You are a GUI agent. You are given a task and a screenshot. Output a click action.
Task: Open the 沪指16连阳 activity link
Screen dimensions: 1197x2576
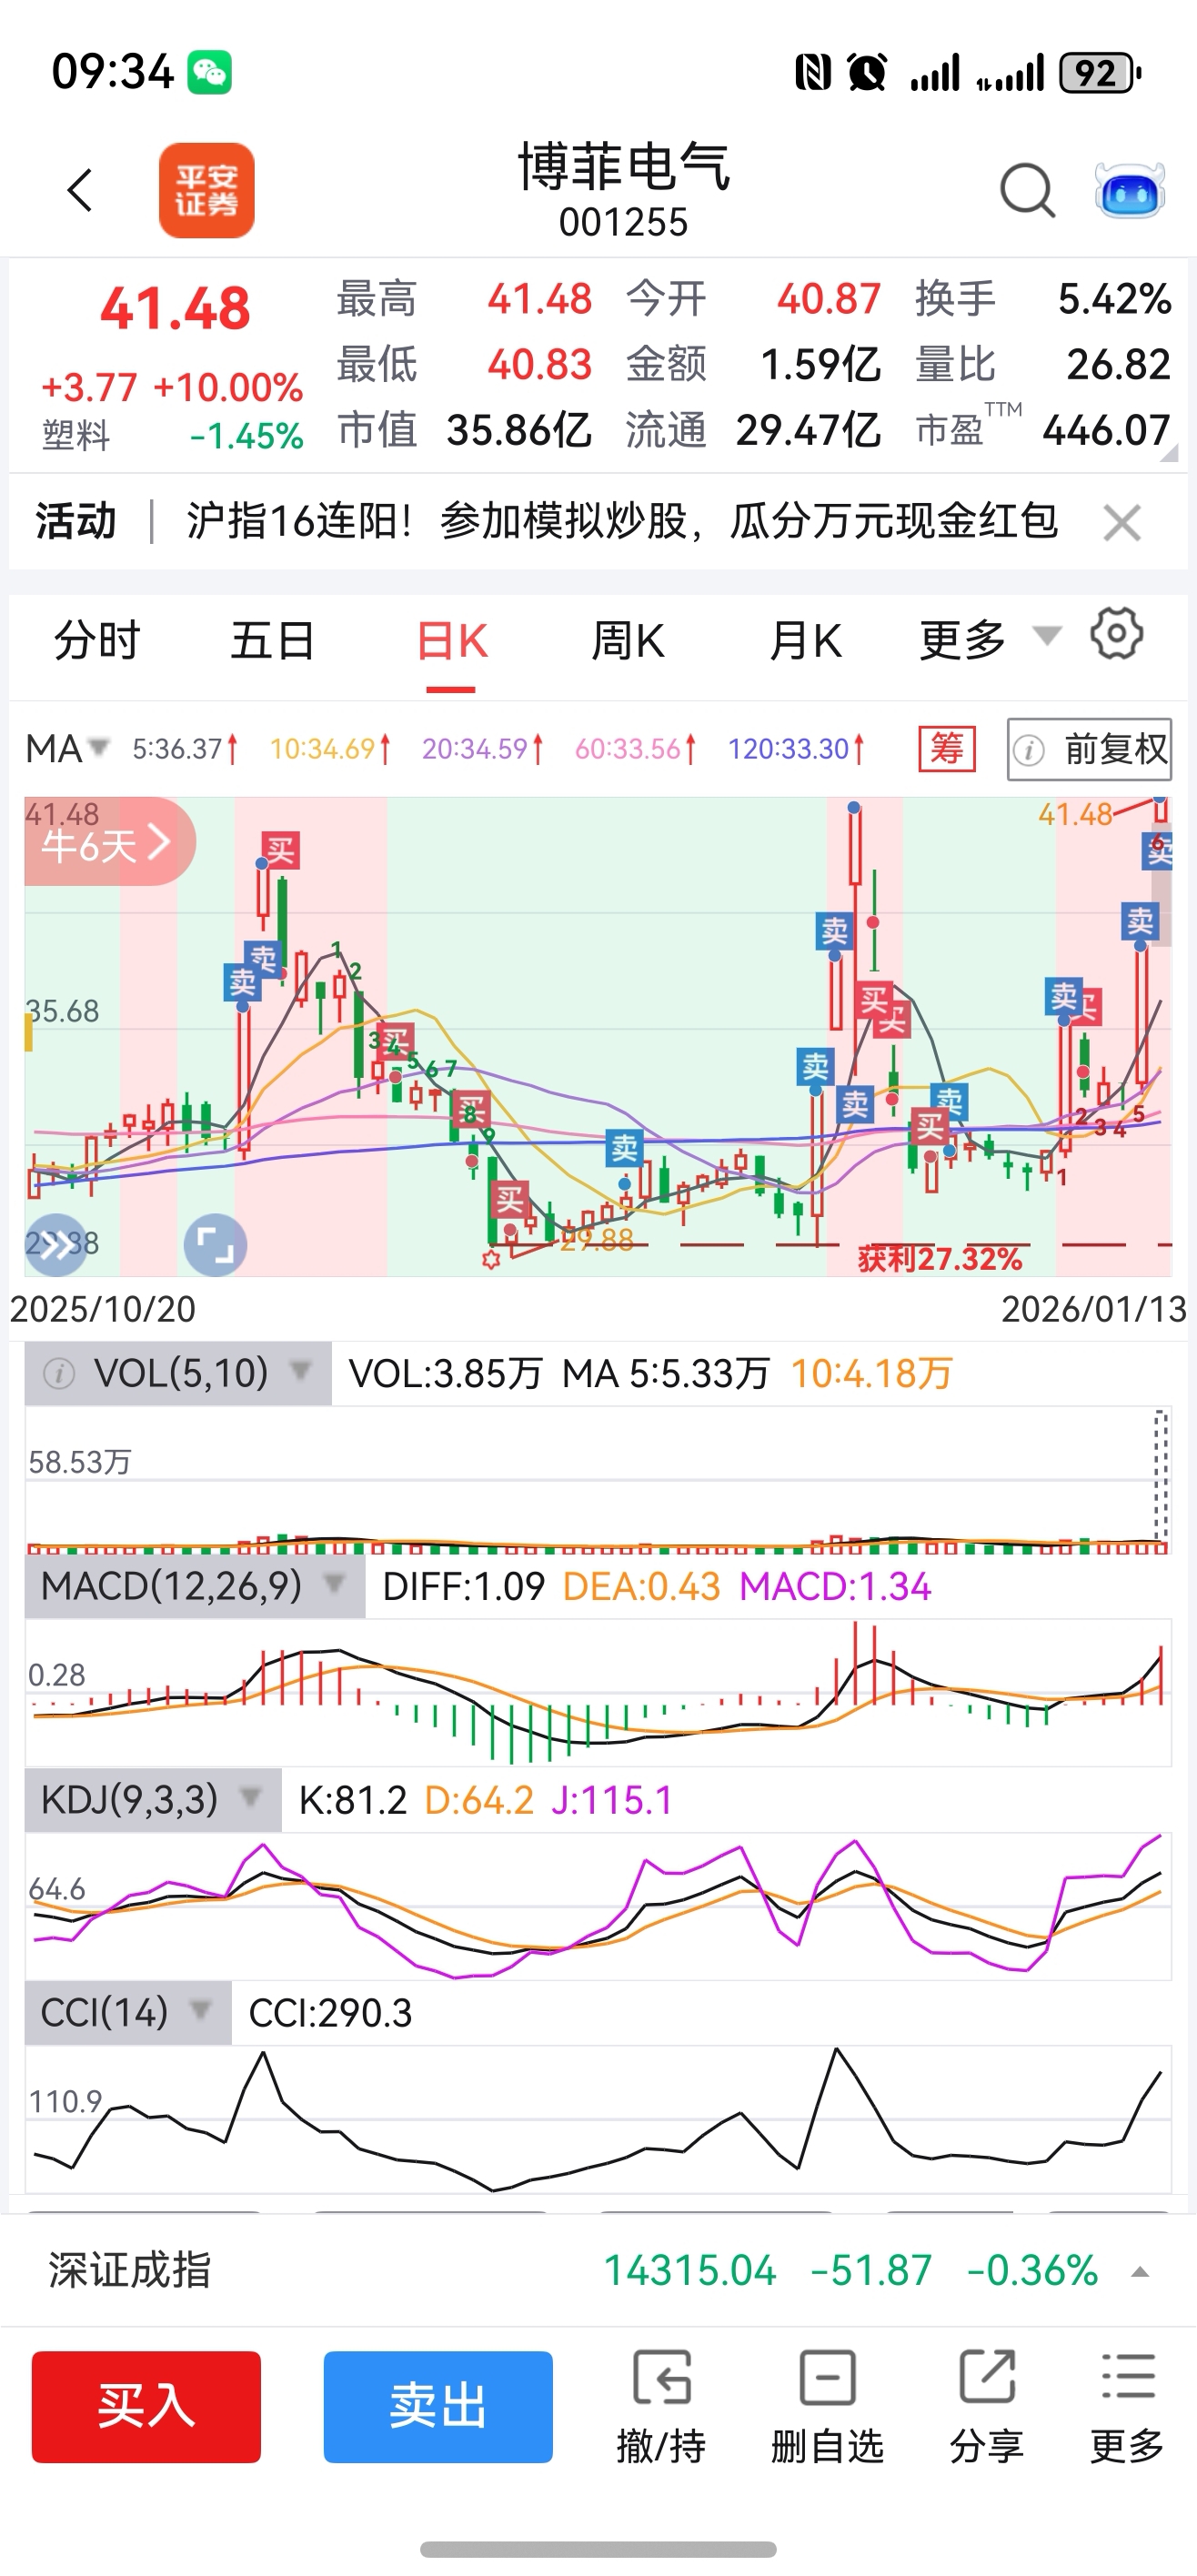tap(622, 521)
